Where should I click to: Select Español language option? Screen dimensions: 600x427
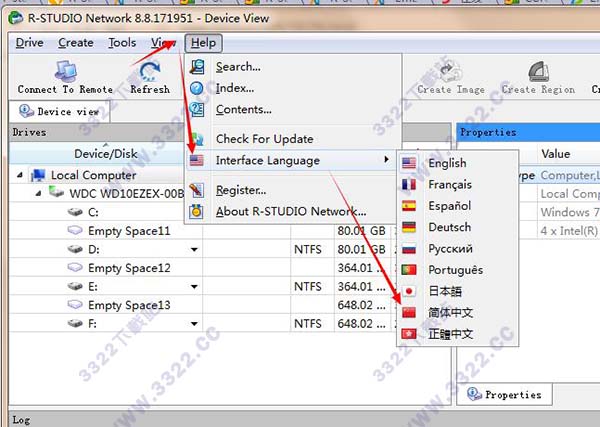[x=458, y=206]
